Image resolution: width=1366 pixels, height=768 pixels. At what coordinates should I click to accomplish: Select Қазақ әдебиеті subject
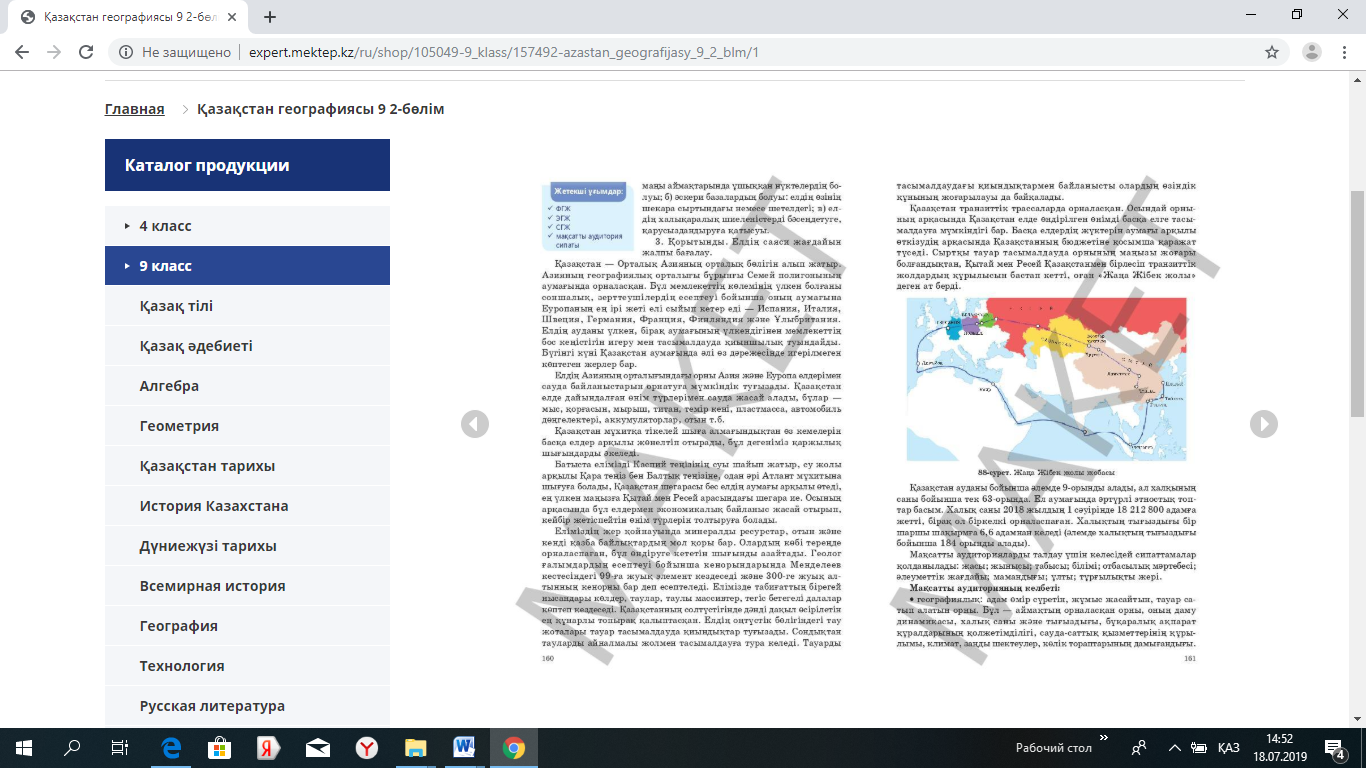point(247,346)
